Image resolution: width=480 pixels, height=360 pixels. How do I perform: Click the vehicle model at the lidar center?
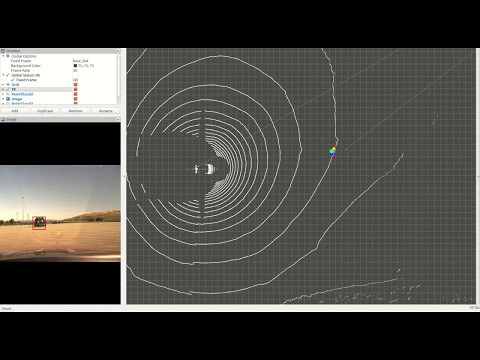(205, 169)
